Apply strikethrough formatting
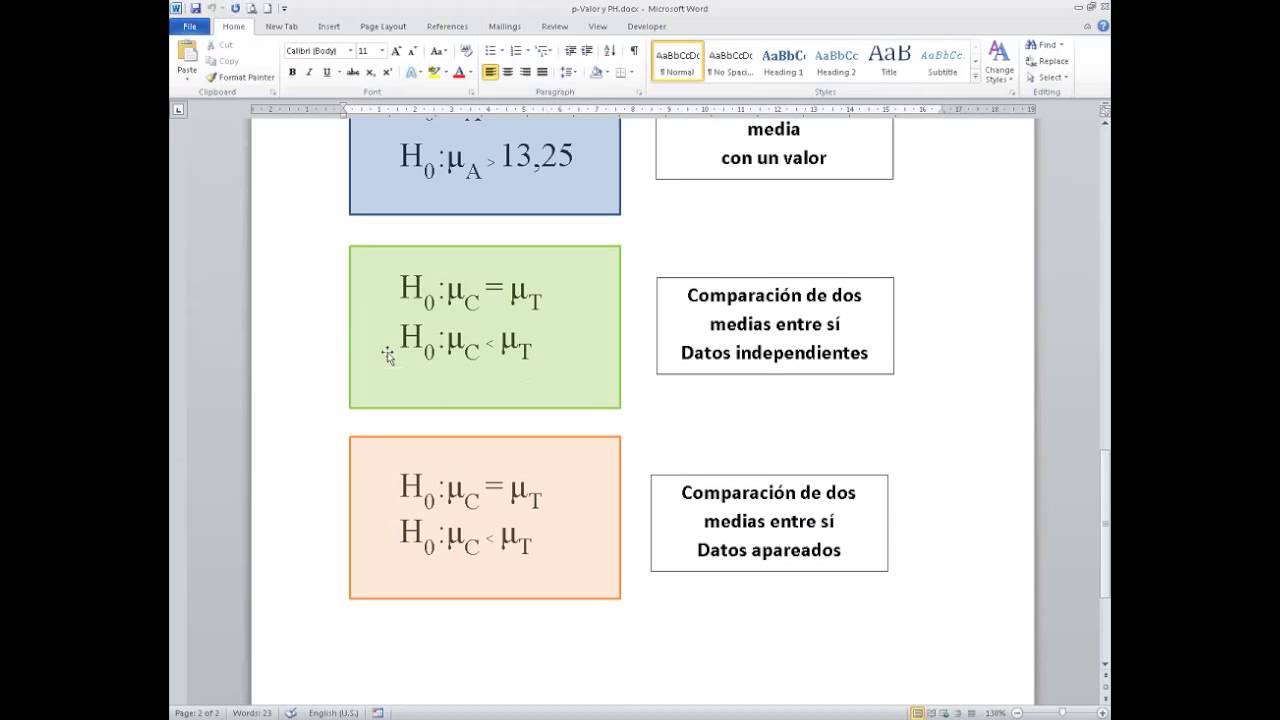Screen dimensions: 1280x720 (x=353, y=72)
